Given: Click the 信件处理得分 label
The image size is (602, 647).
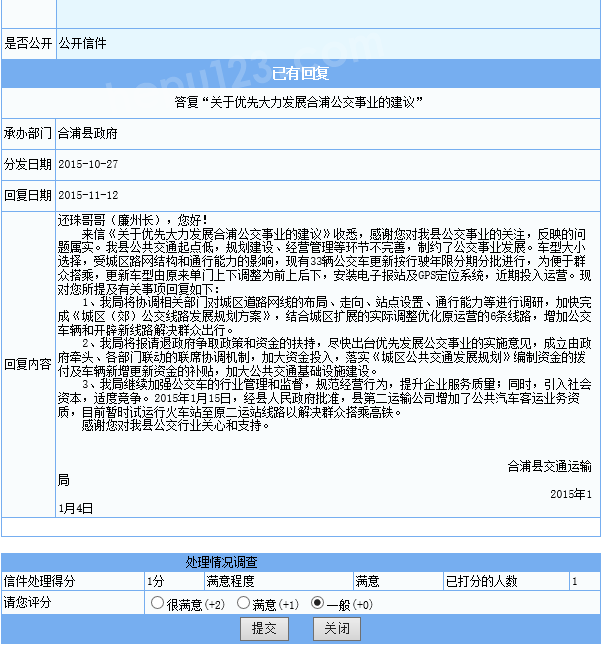Looking at the screenshot, I should pos(40,581).
